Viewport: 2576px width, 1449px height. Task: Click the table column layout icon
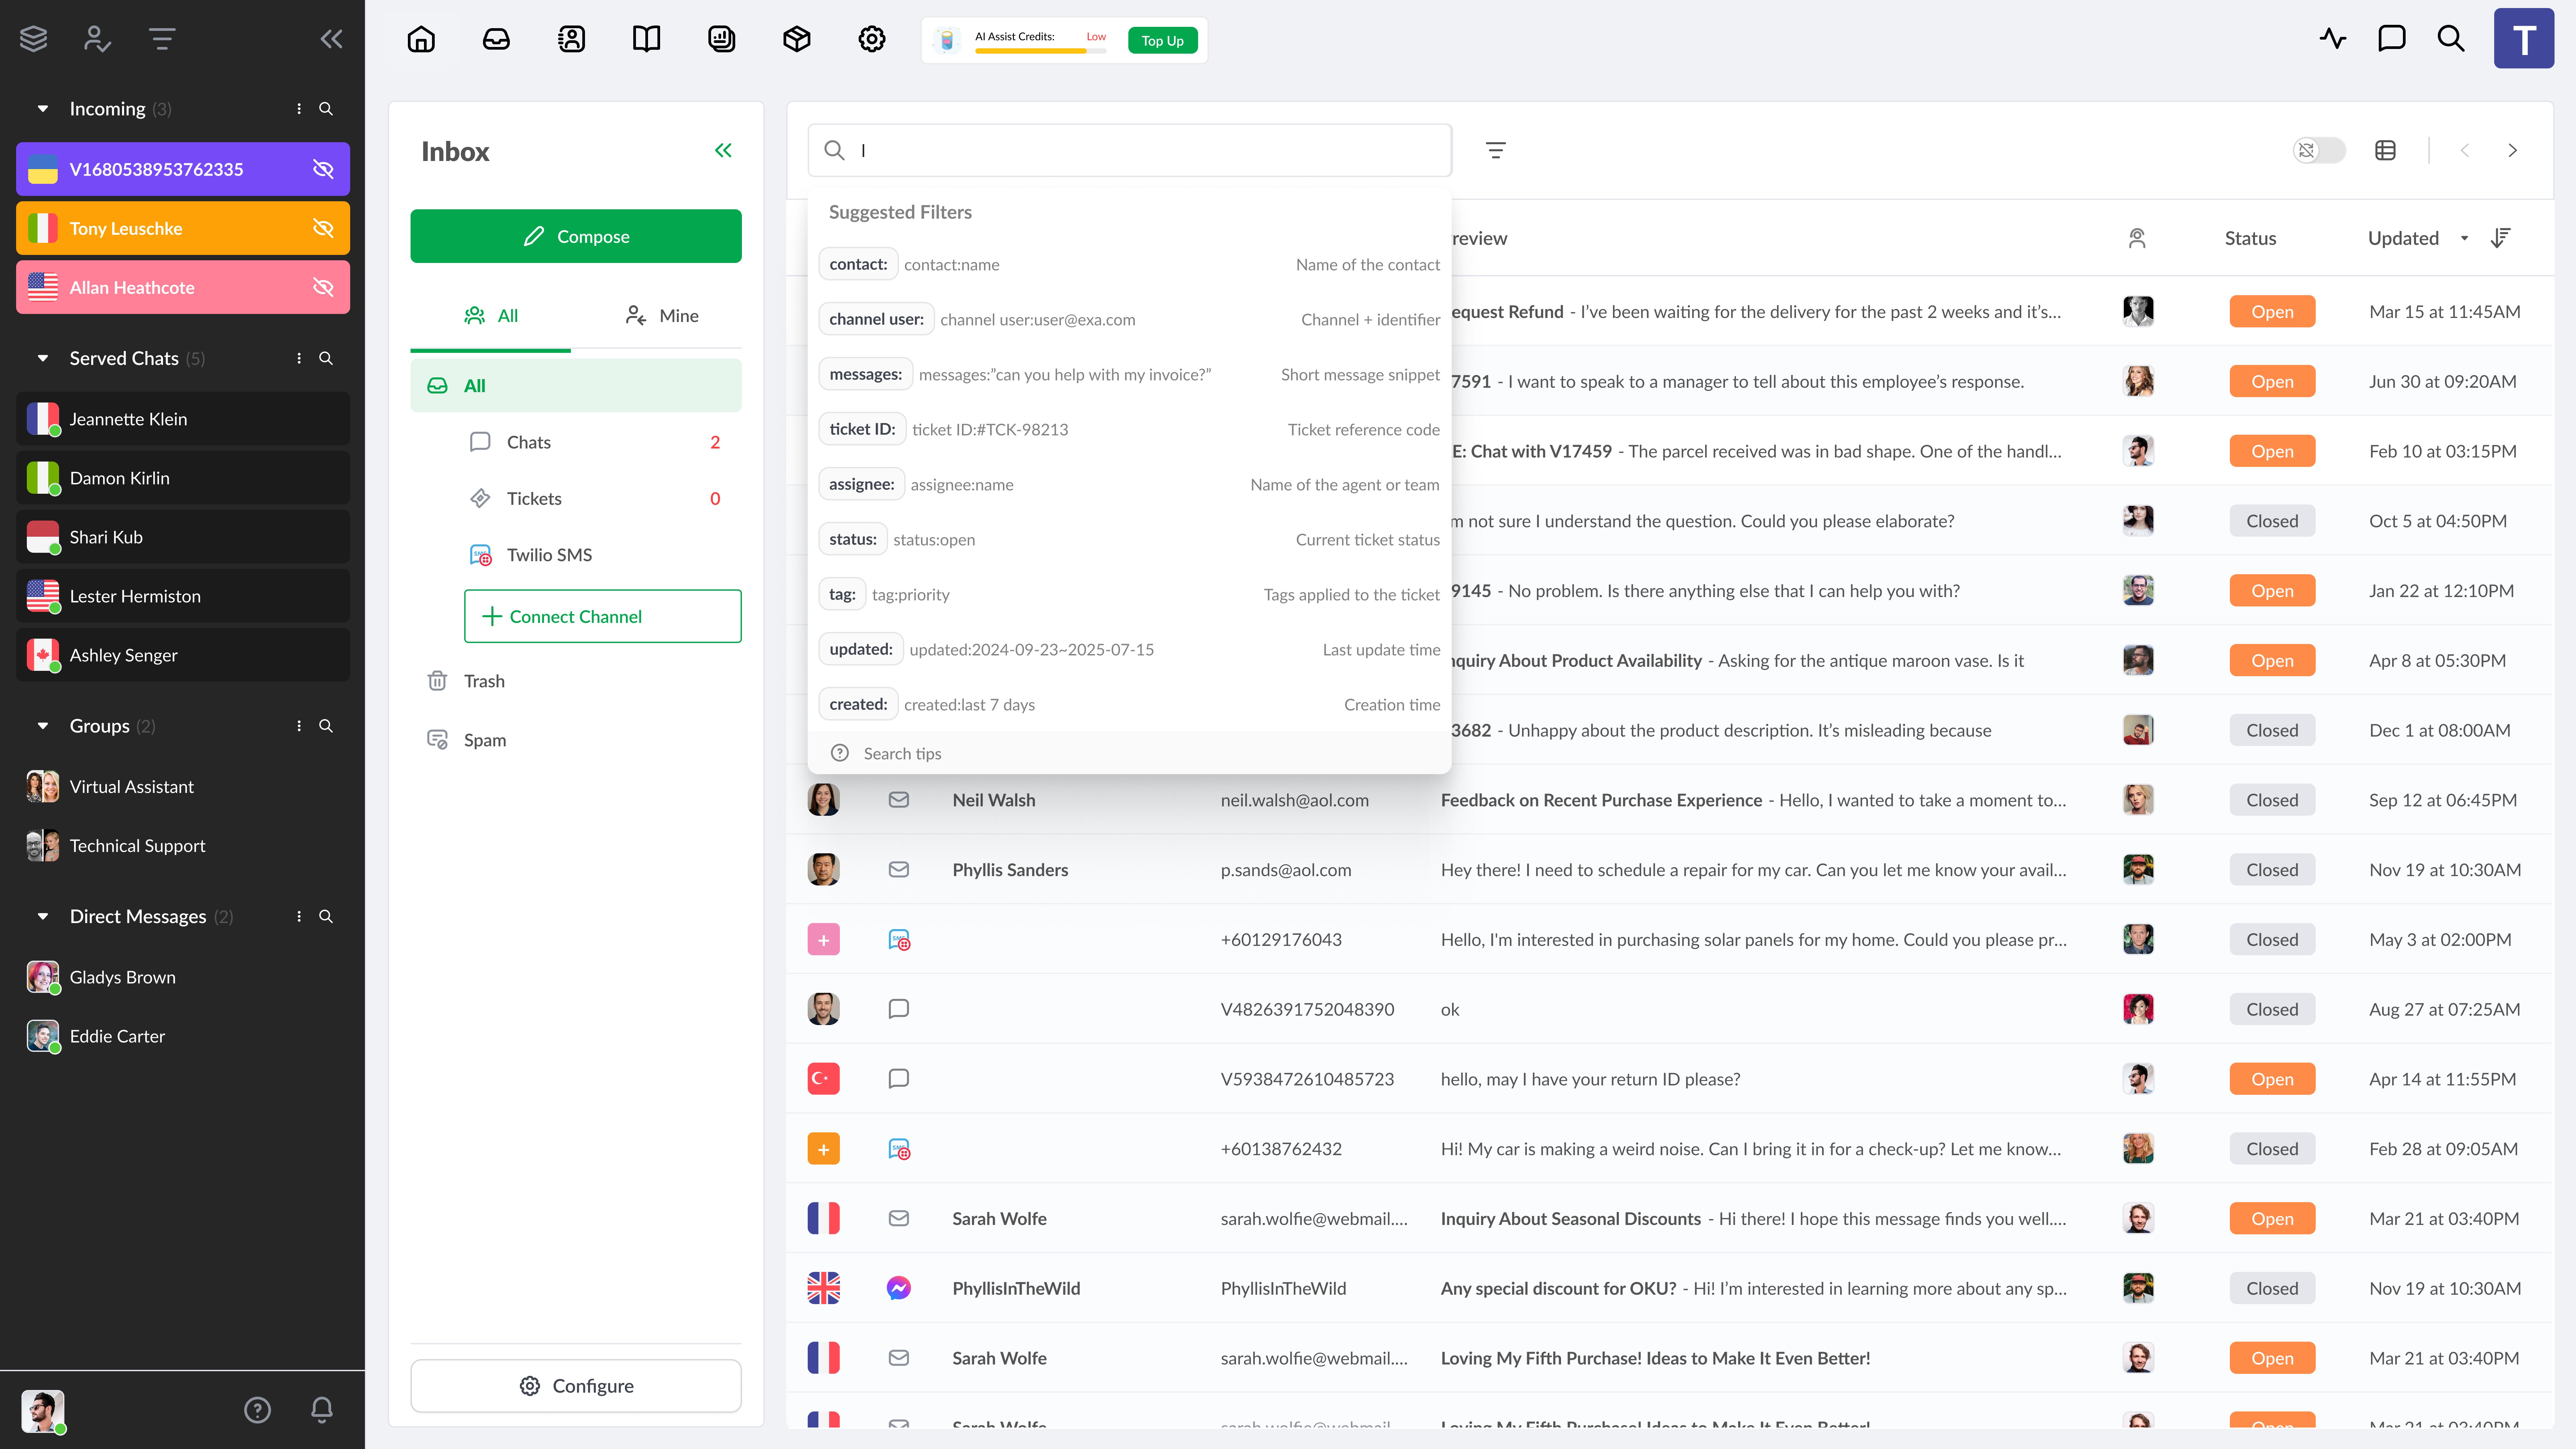pos(2385,150)
